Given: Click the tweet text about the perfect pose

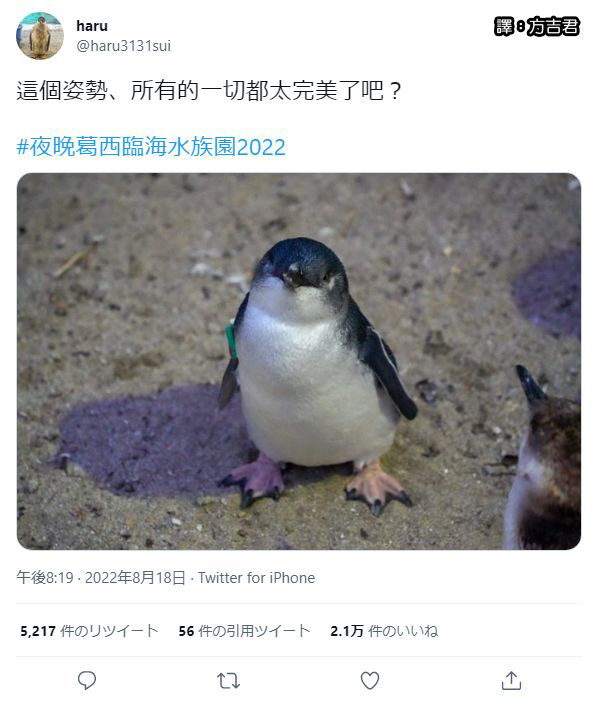Looking at the screenshot, I should (x=208, y=91).
